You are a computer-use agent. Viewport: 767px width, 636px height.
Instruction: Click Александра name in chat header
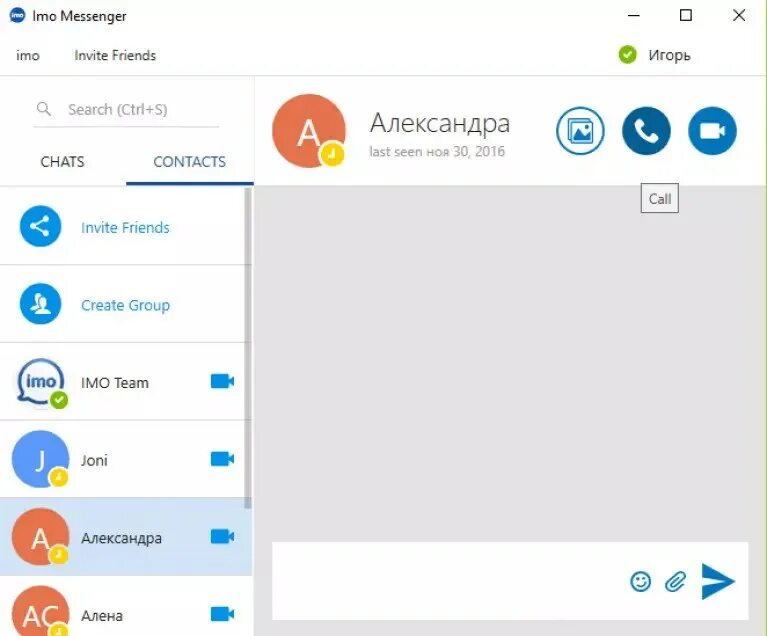pyautogui.click(x=440, y=123)
